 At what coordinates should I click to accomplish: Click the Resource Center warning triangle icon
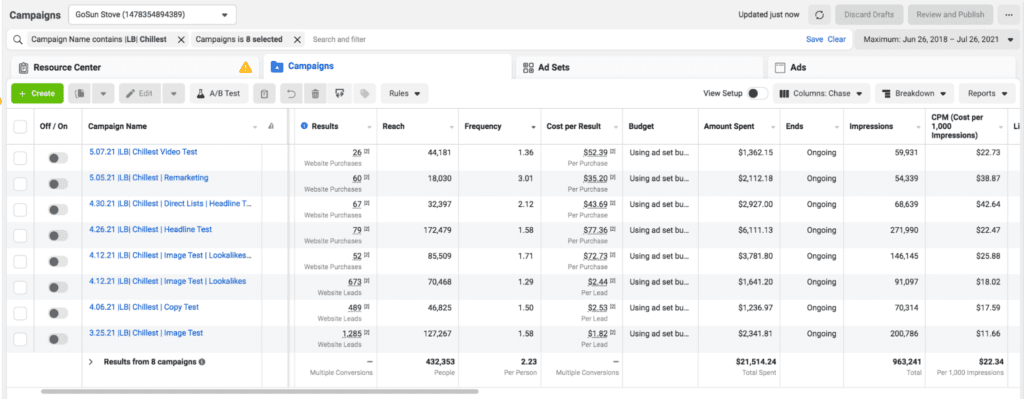point(246,67)
